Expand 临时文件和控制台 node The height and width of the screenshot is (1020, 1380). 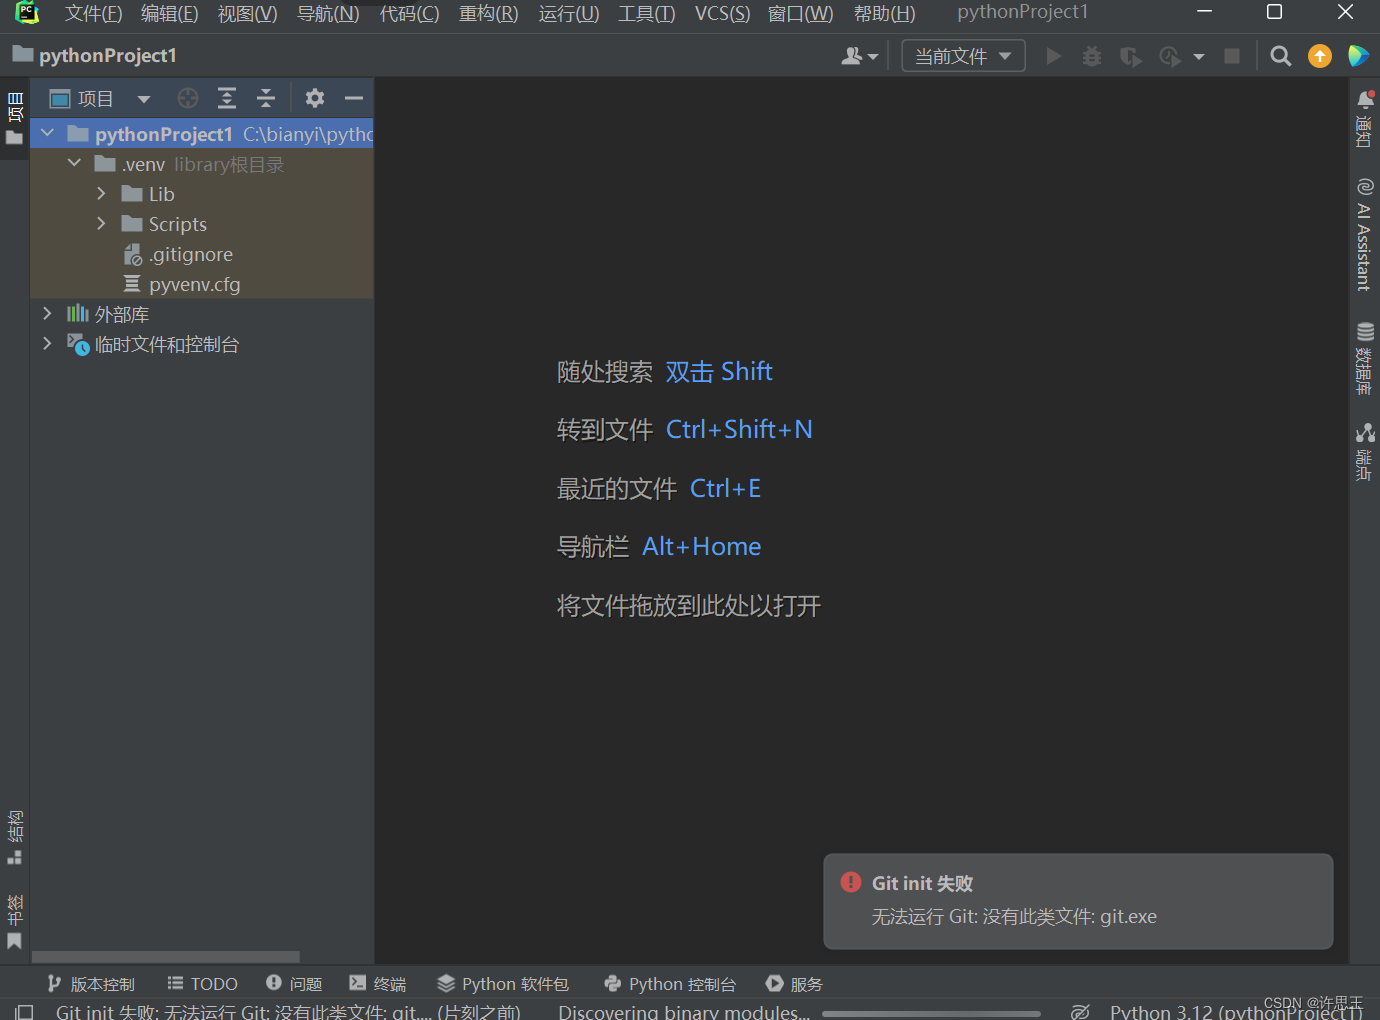(x=47, y=343)
